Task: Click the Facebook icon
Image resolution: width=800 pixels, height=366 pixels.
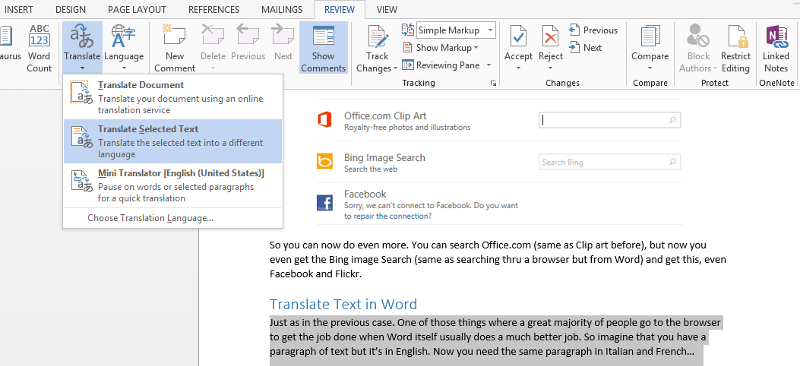Action: pos(324,203)
